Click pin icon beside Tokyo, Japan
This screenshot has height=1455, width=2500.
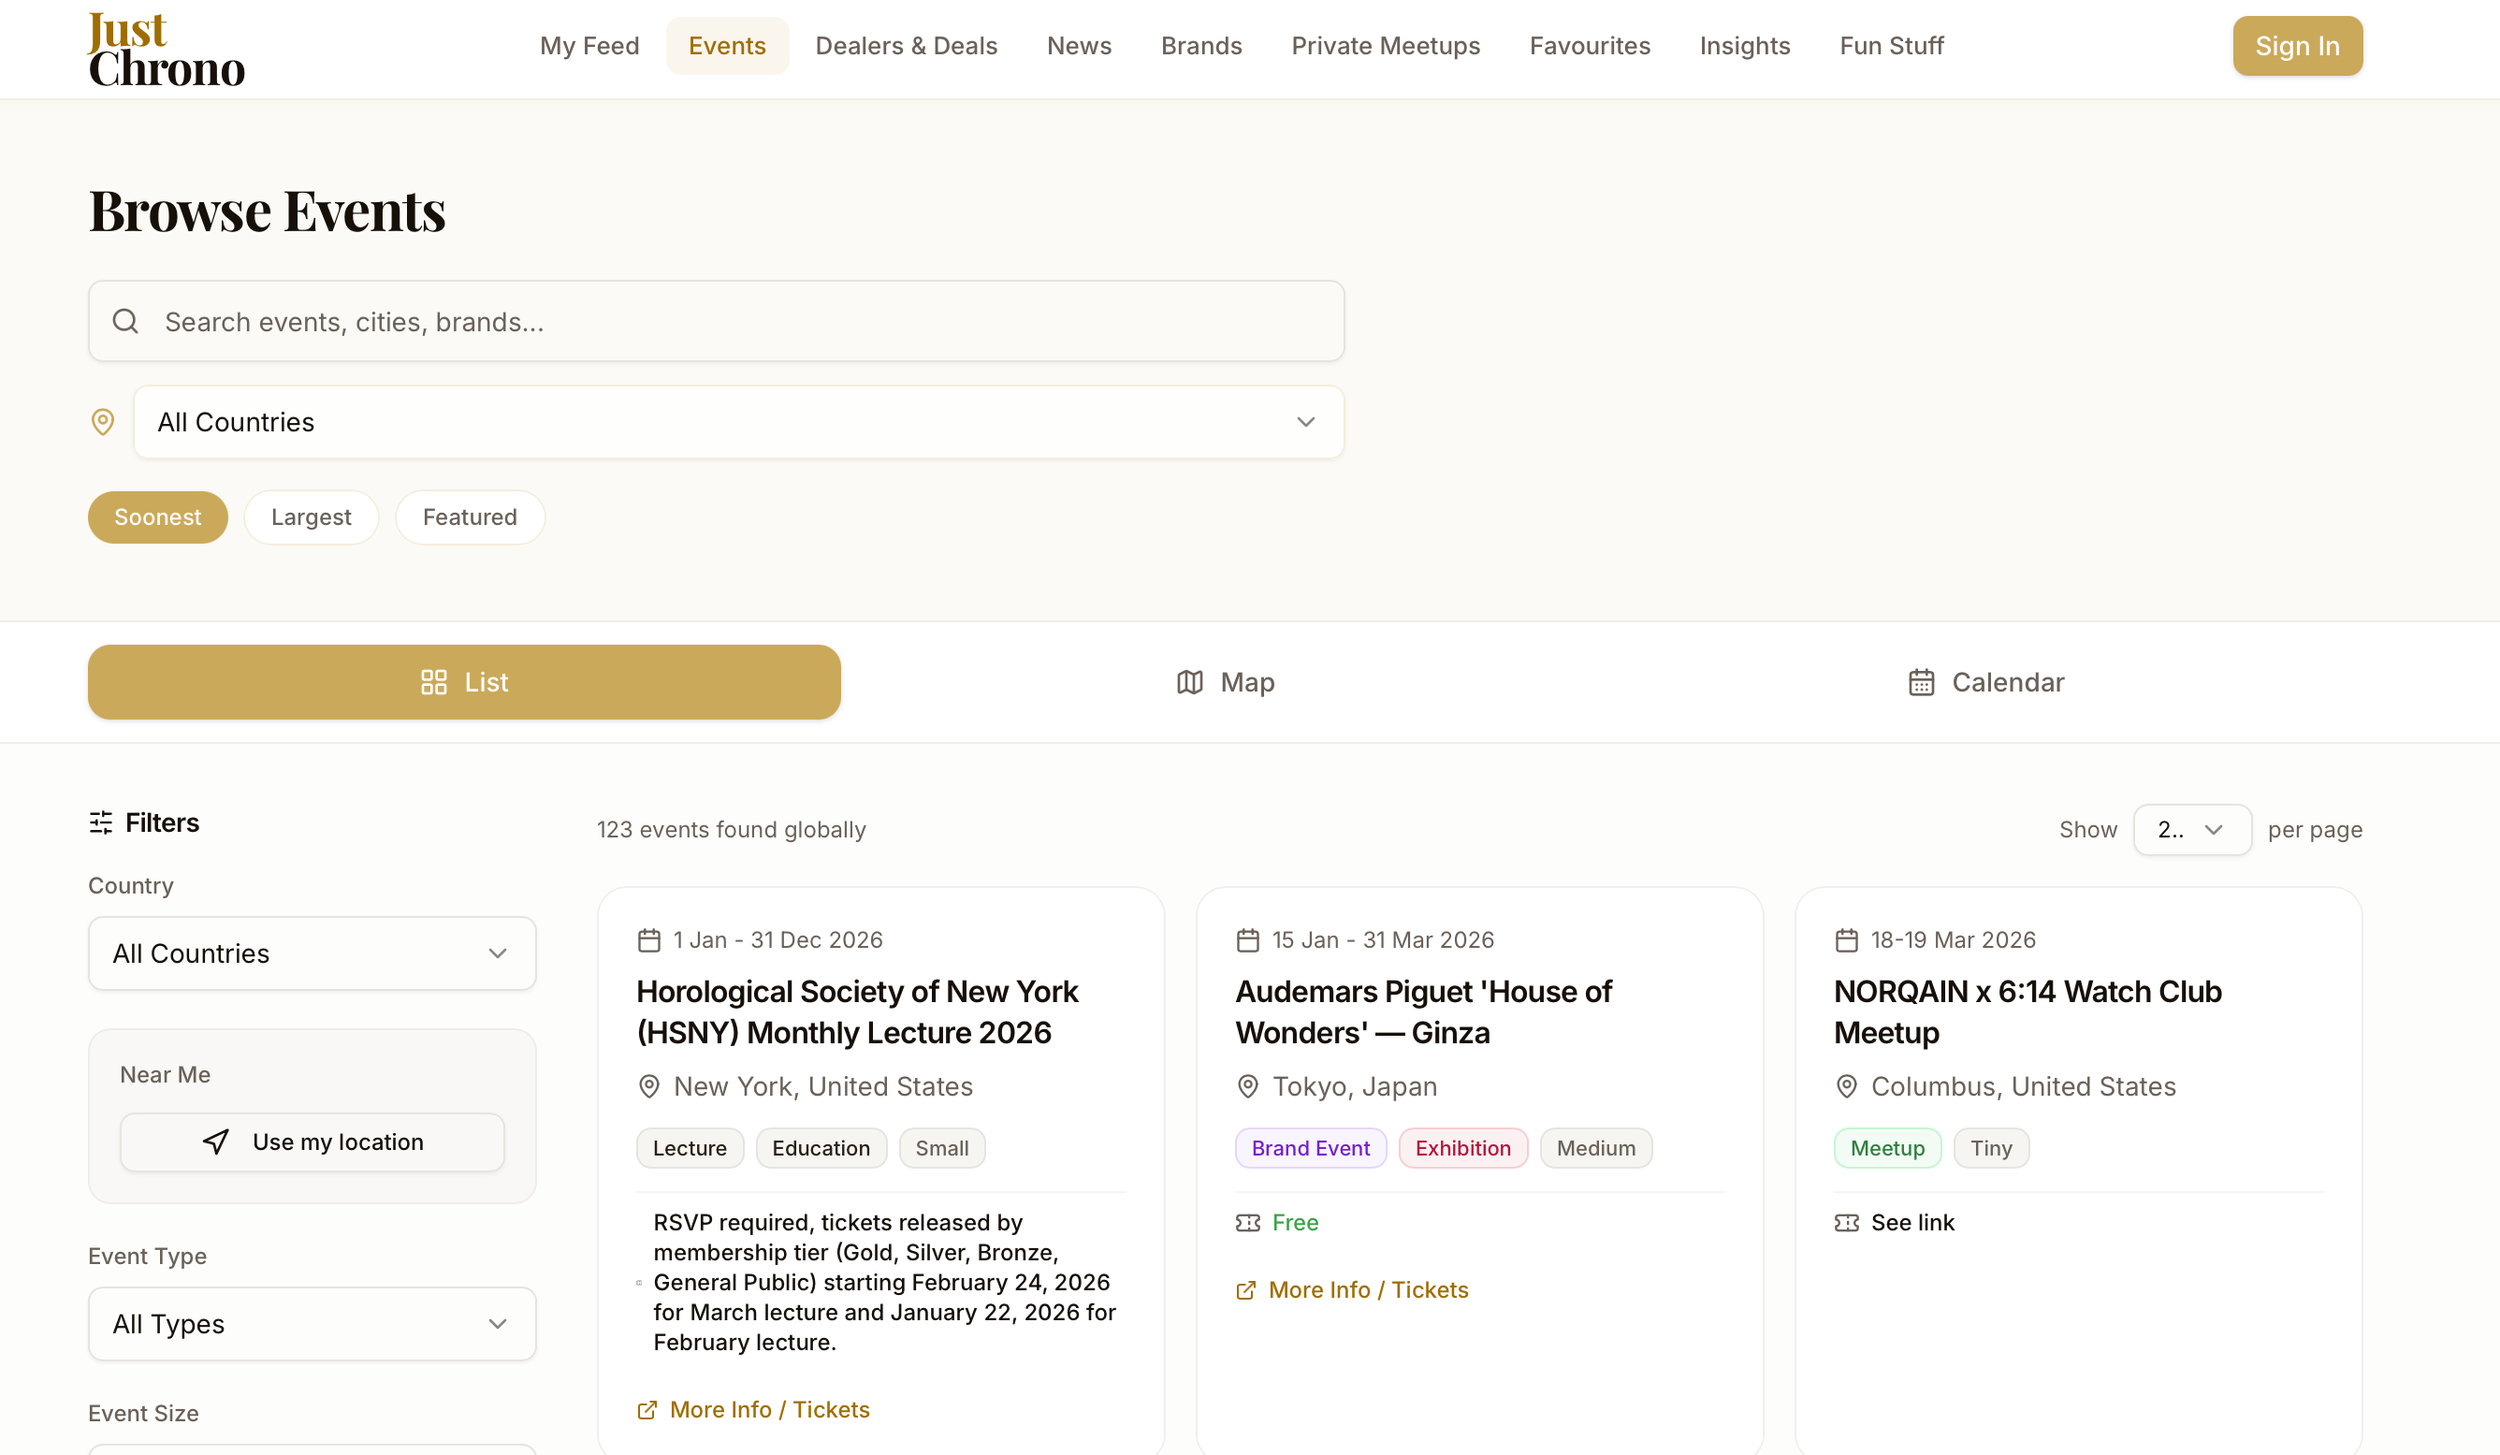1247,1086
